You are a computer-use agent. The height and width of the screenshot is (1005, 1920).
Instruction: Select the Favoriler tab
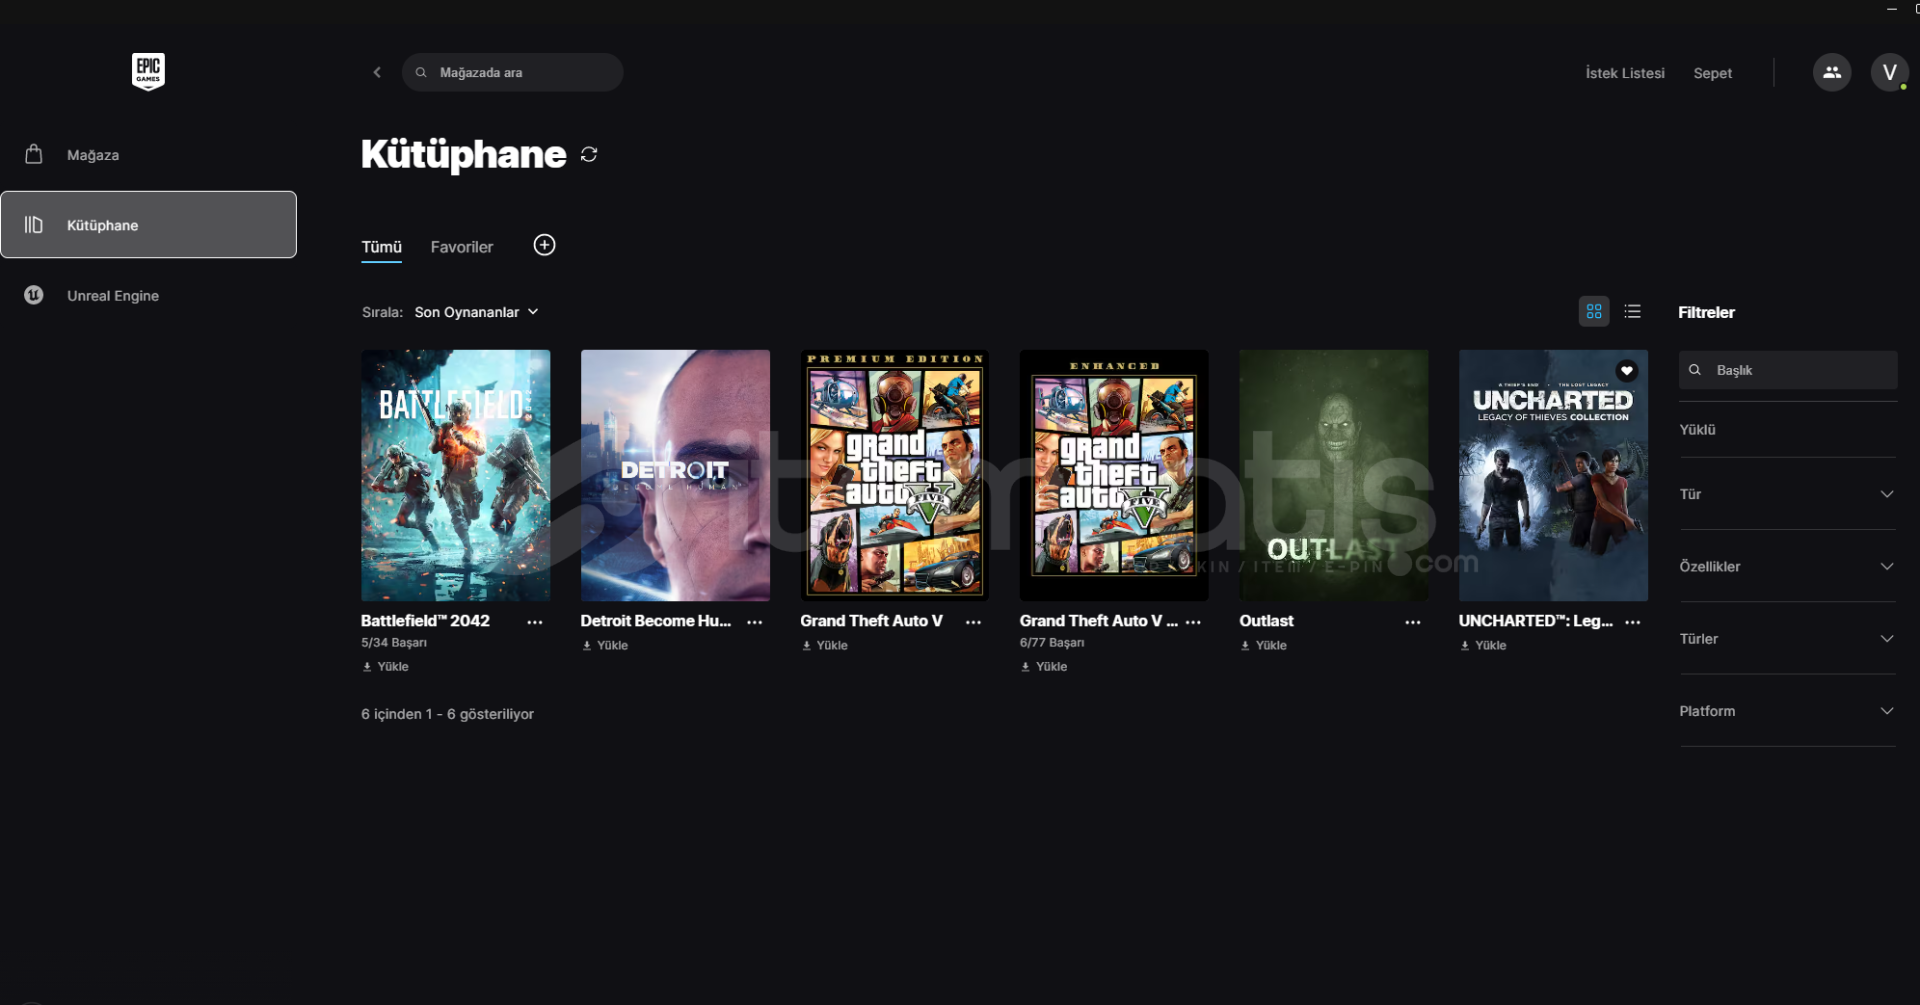point(462,247)
